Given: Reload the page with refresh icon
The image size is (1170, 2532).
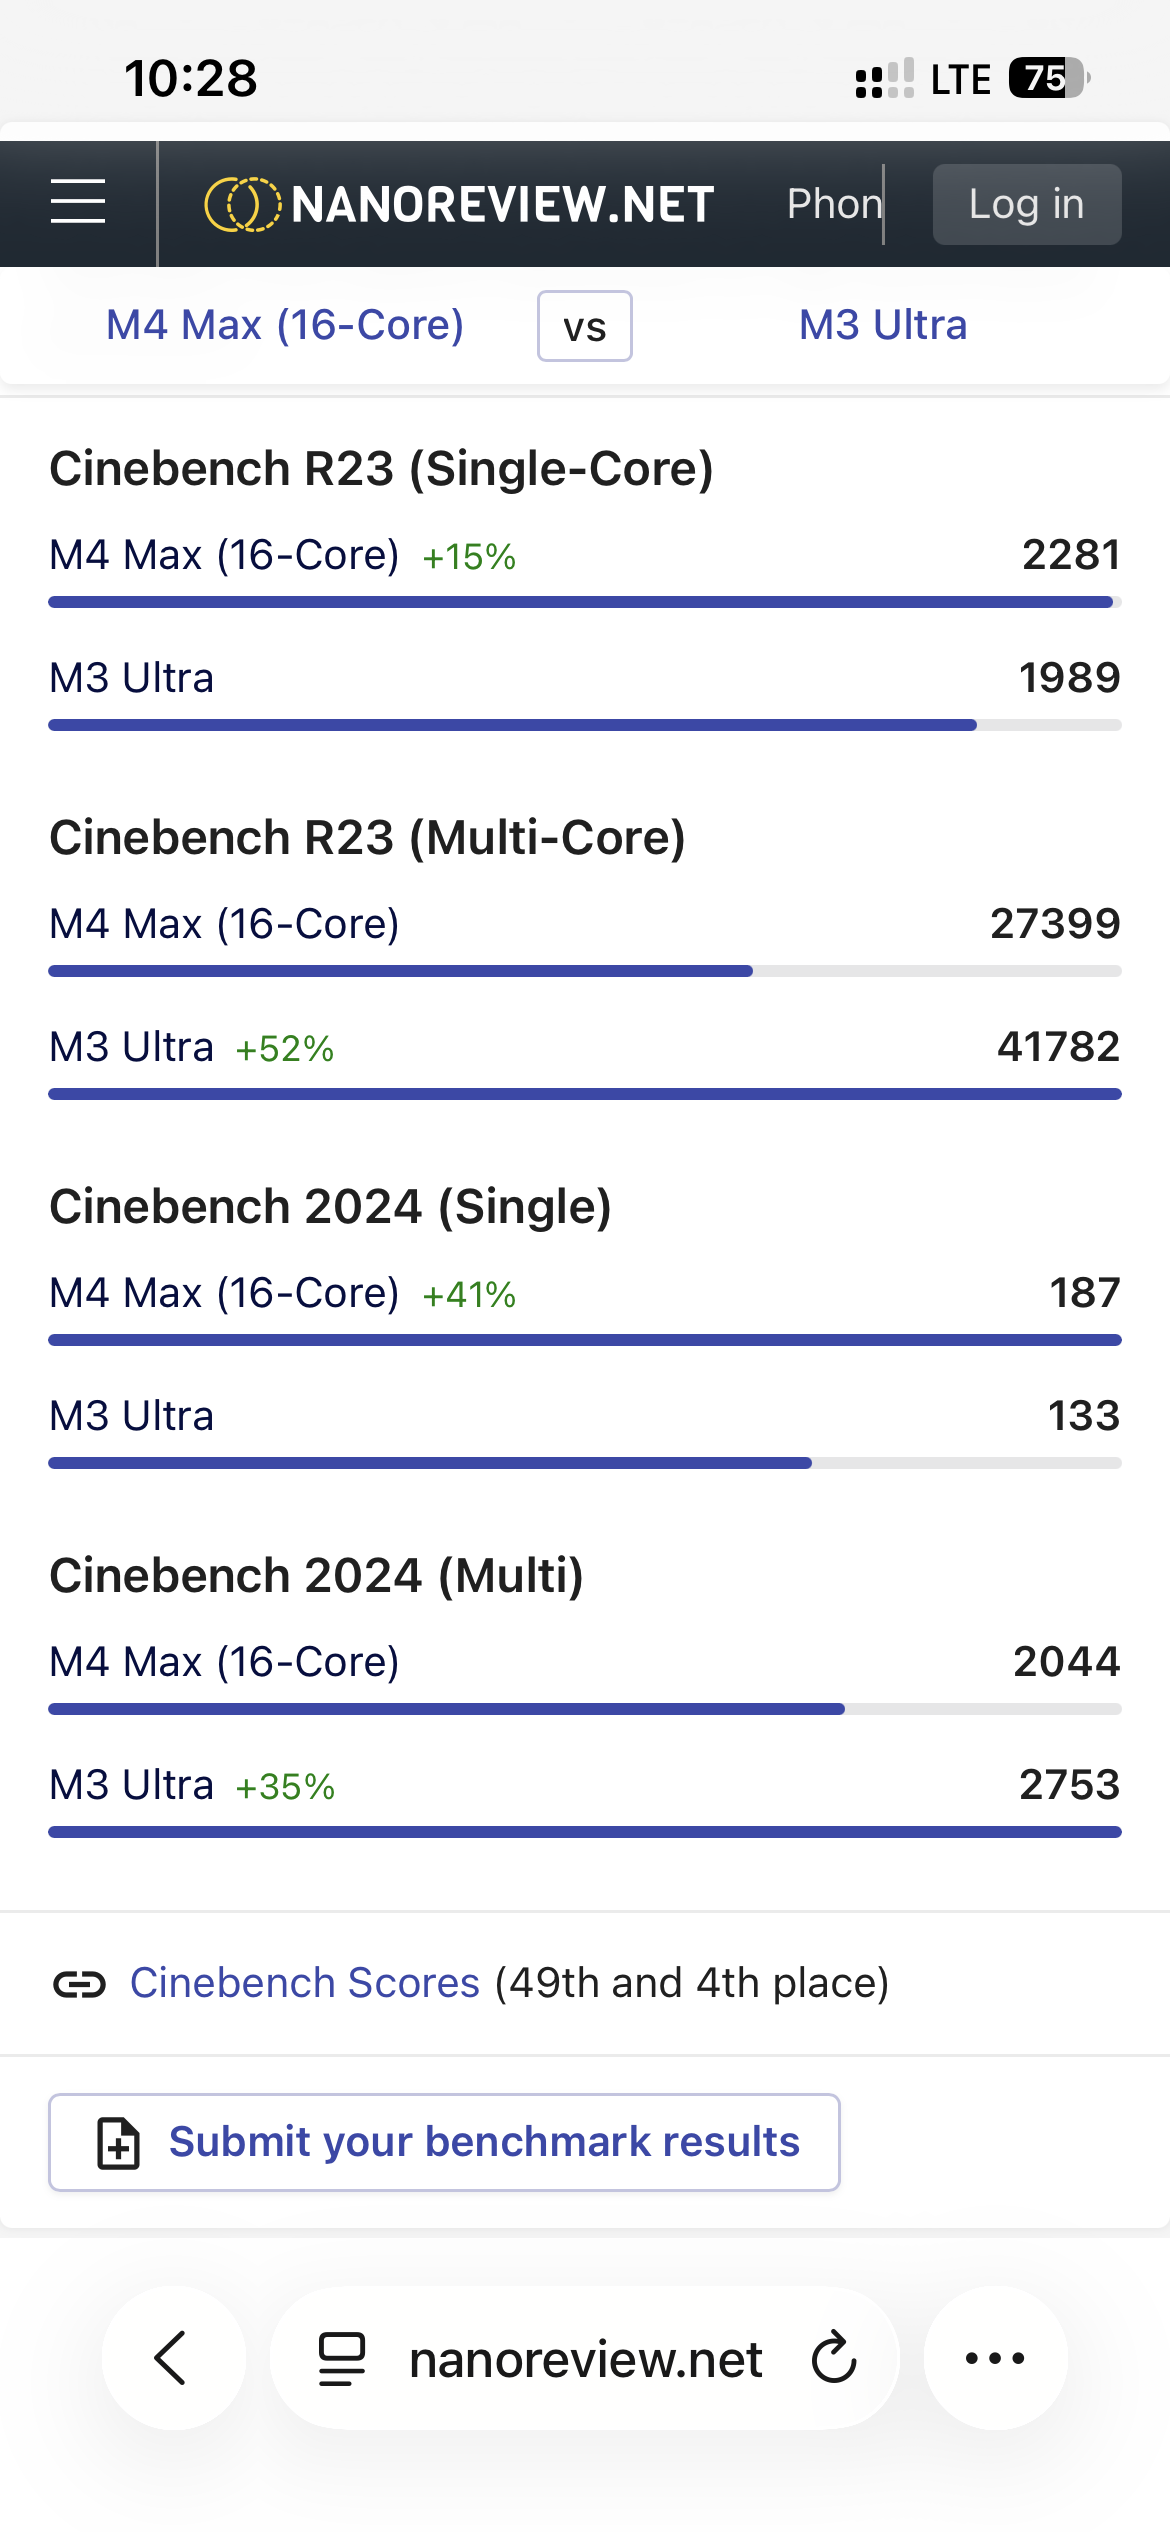Looking at the screenshot, I should (x=834, y=2358).
